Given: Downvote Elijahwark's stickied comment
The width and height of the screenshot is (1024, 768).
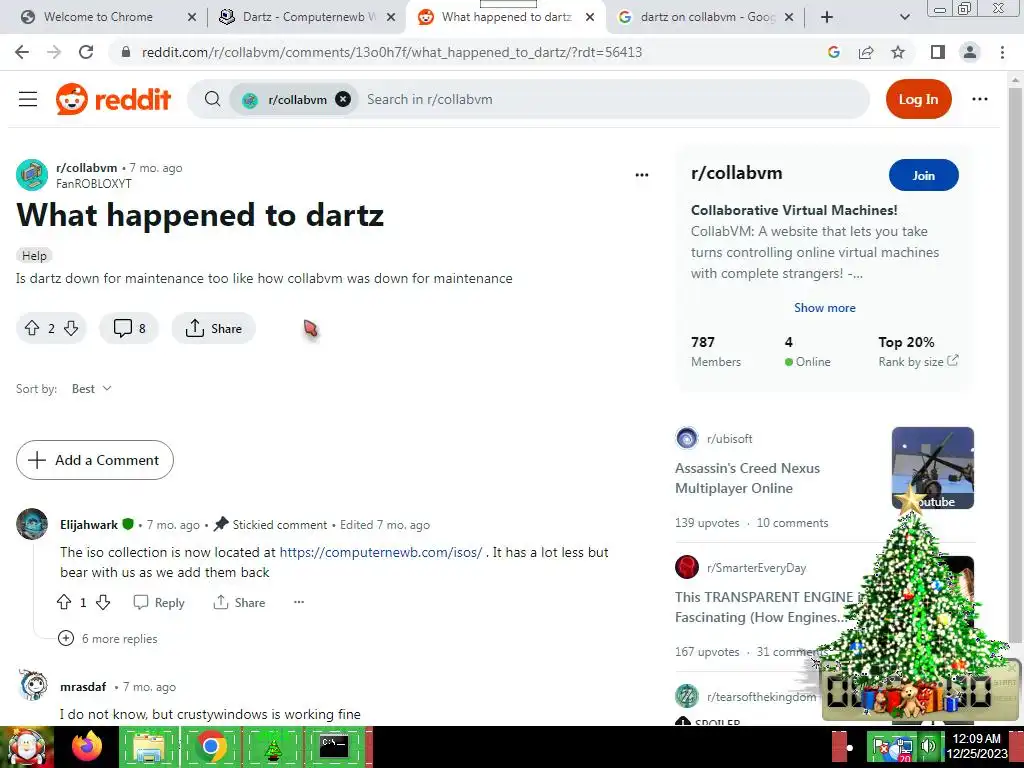Looking at the screenshot, I should (x=103, y=602).
